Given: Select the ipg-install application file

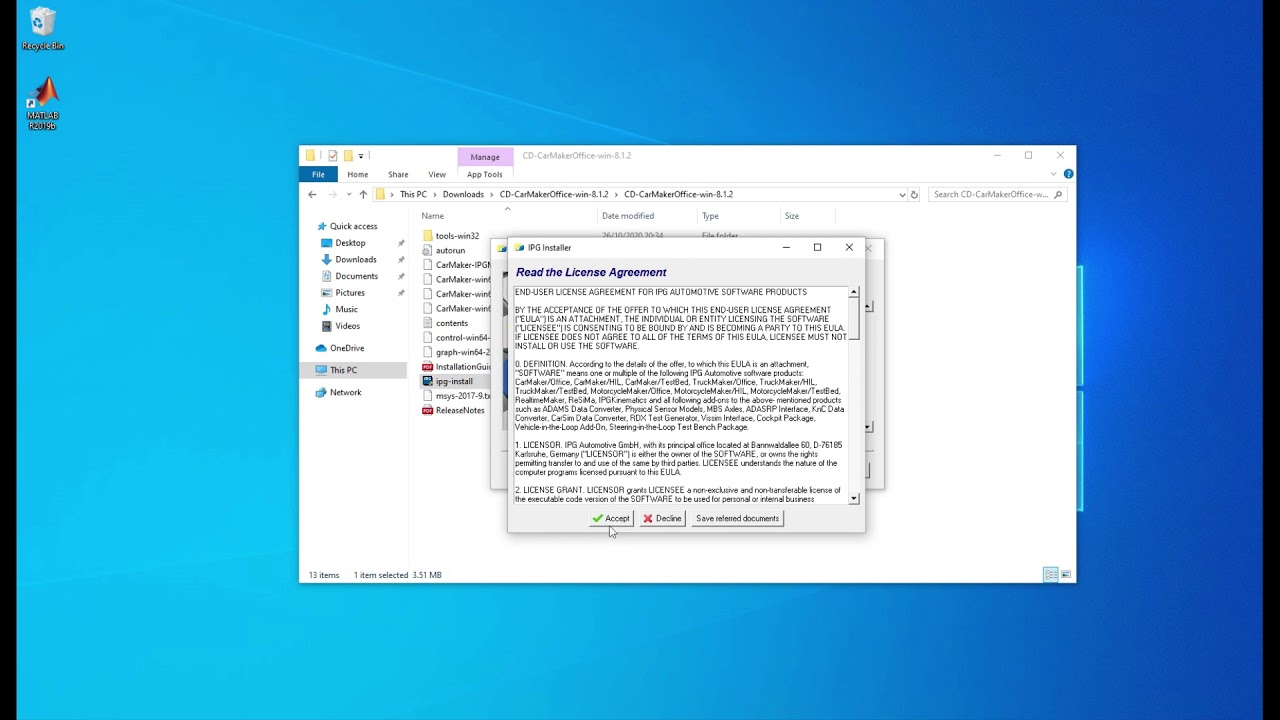Looking at the screenshot, I should point(453,381).
